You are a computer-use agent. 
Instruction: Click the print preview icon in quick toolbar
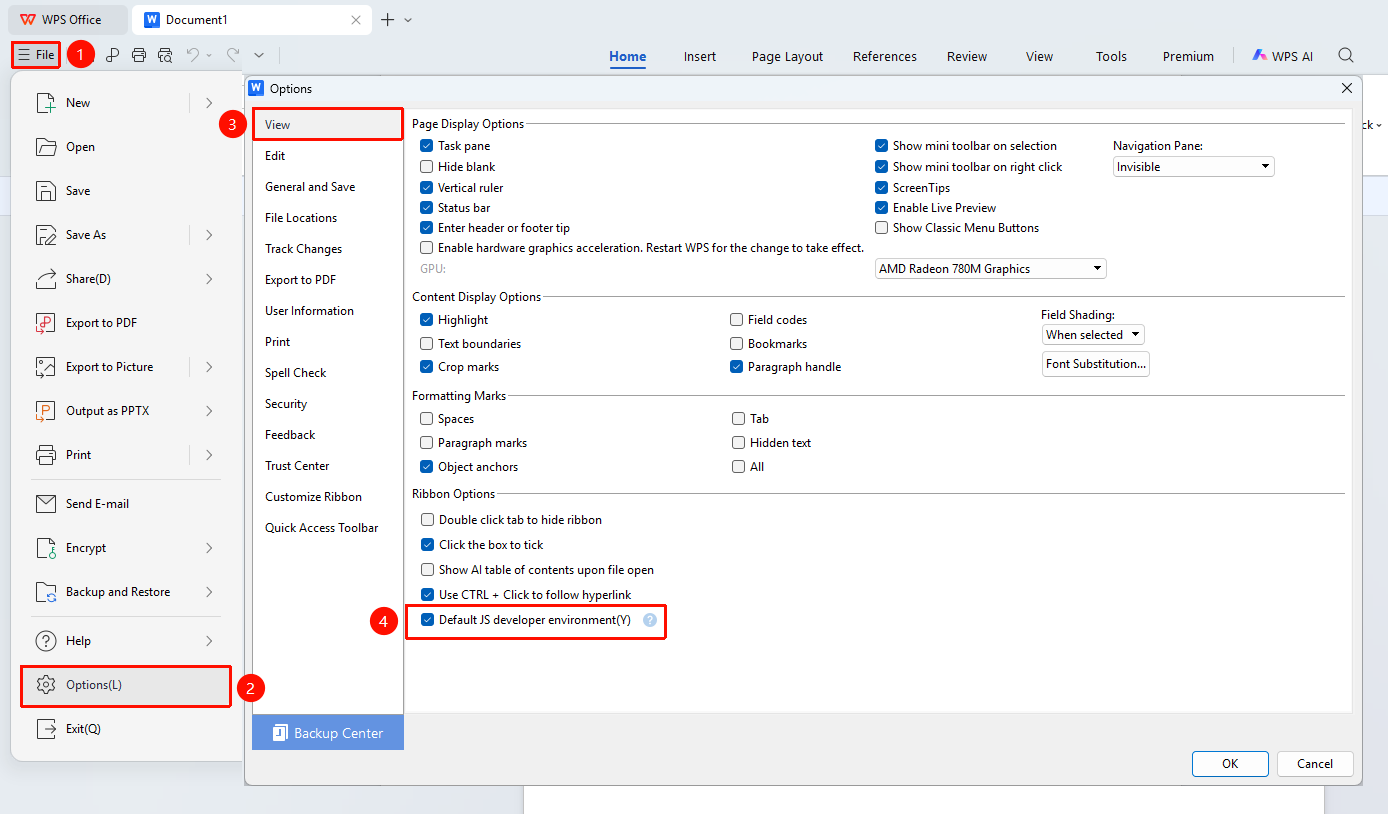(x=165, y=55)
